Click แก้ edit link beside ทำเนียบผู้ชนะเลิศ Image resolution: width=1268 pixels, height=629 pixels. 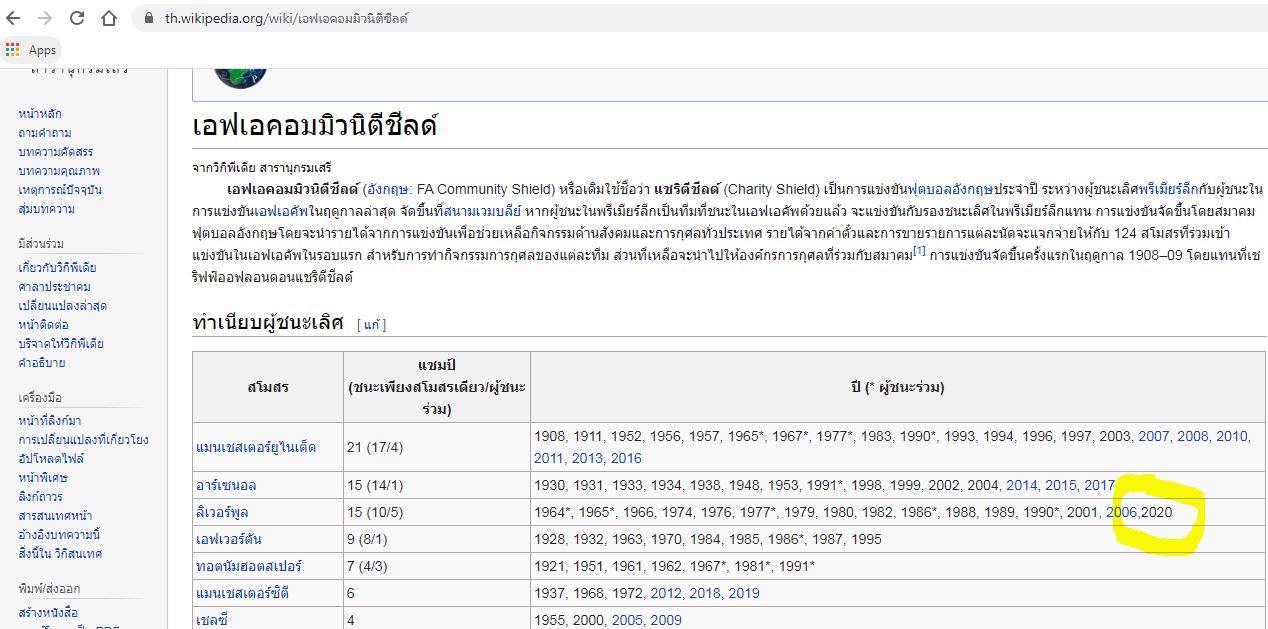[373, 325]
